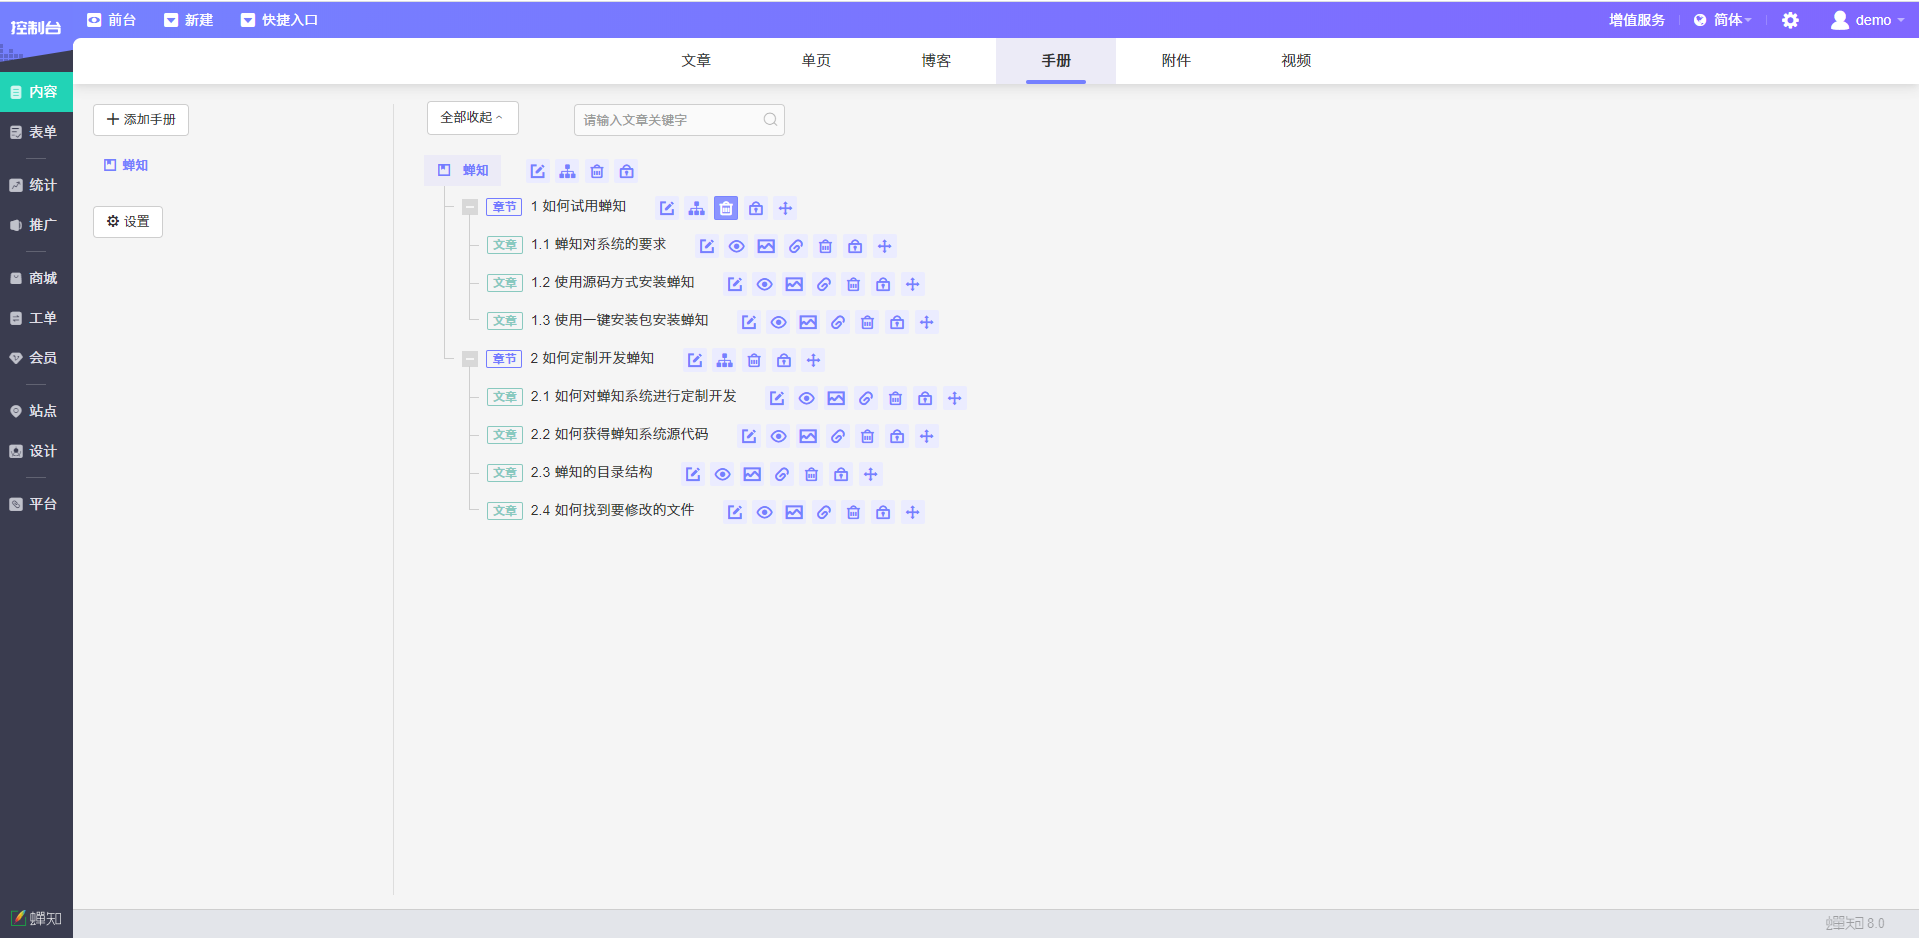Click lock icon of root 蝉知 book
1919x938 pixels.
click(627, 171)
